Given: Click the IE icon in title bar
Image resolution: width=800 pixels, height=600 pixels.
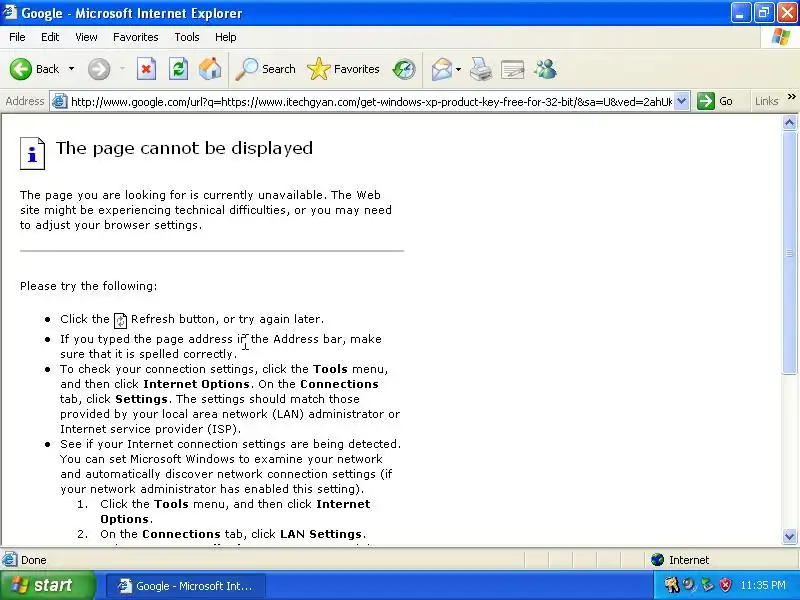Looking at the screenshot, I should 10,12.
